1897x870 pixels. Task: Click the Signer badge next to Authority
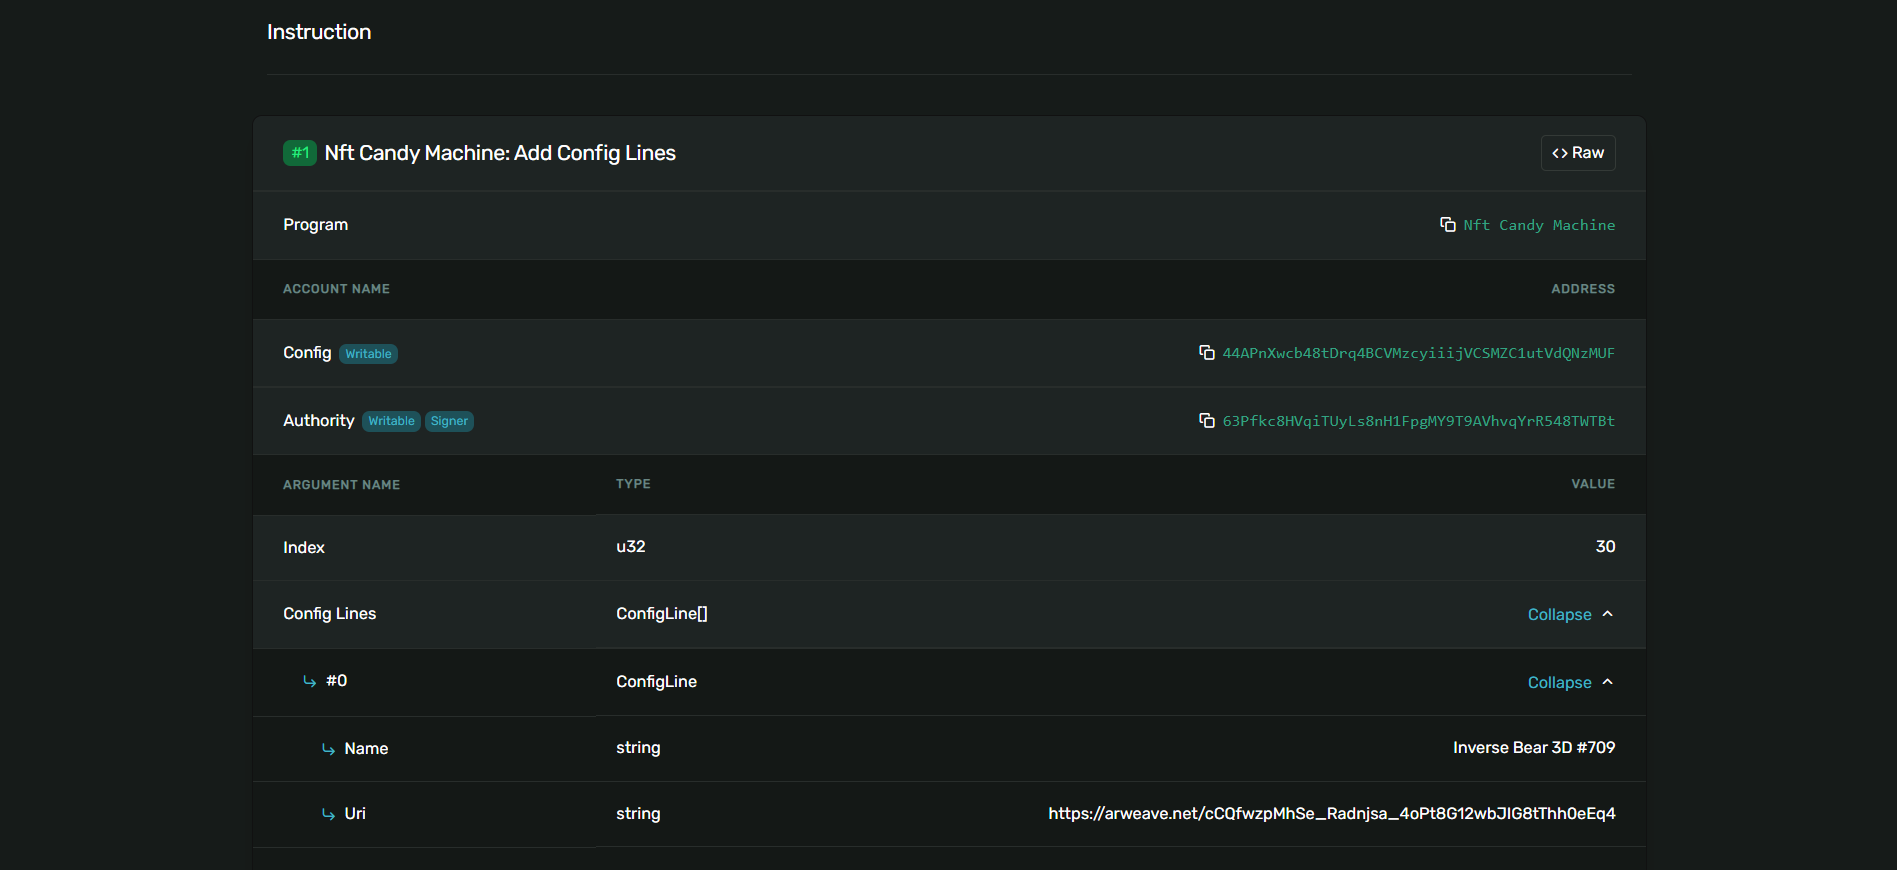tap(449, 421)
